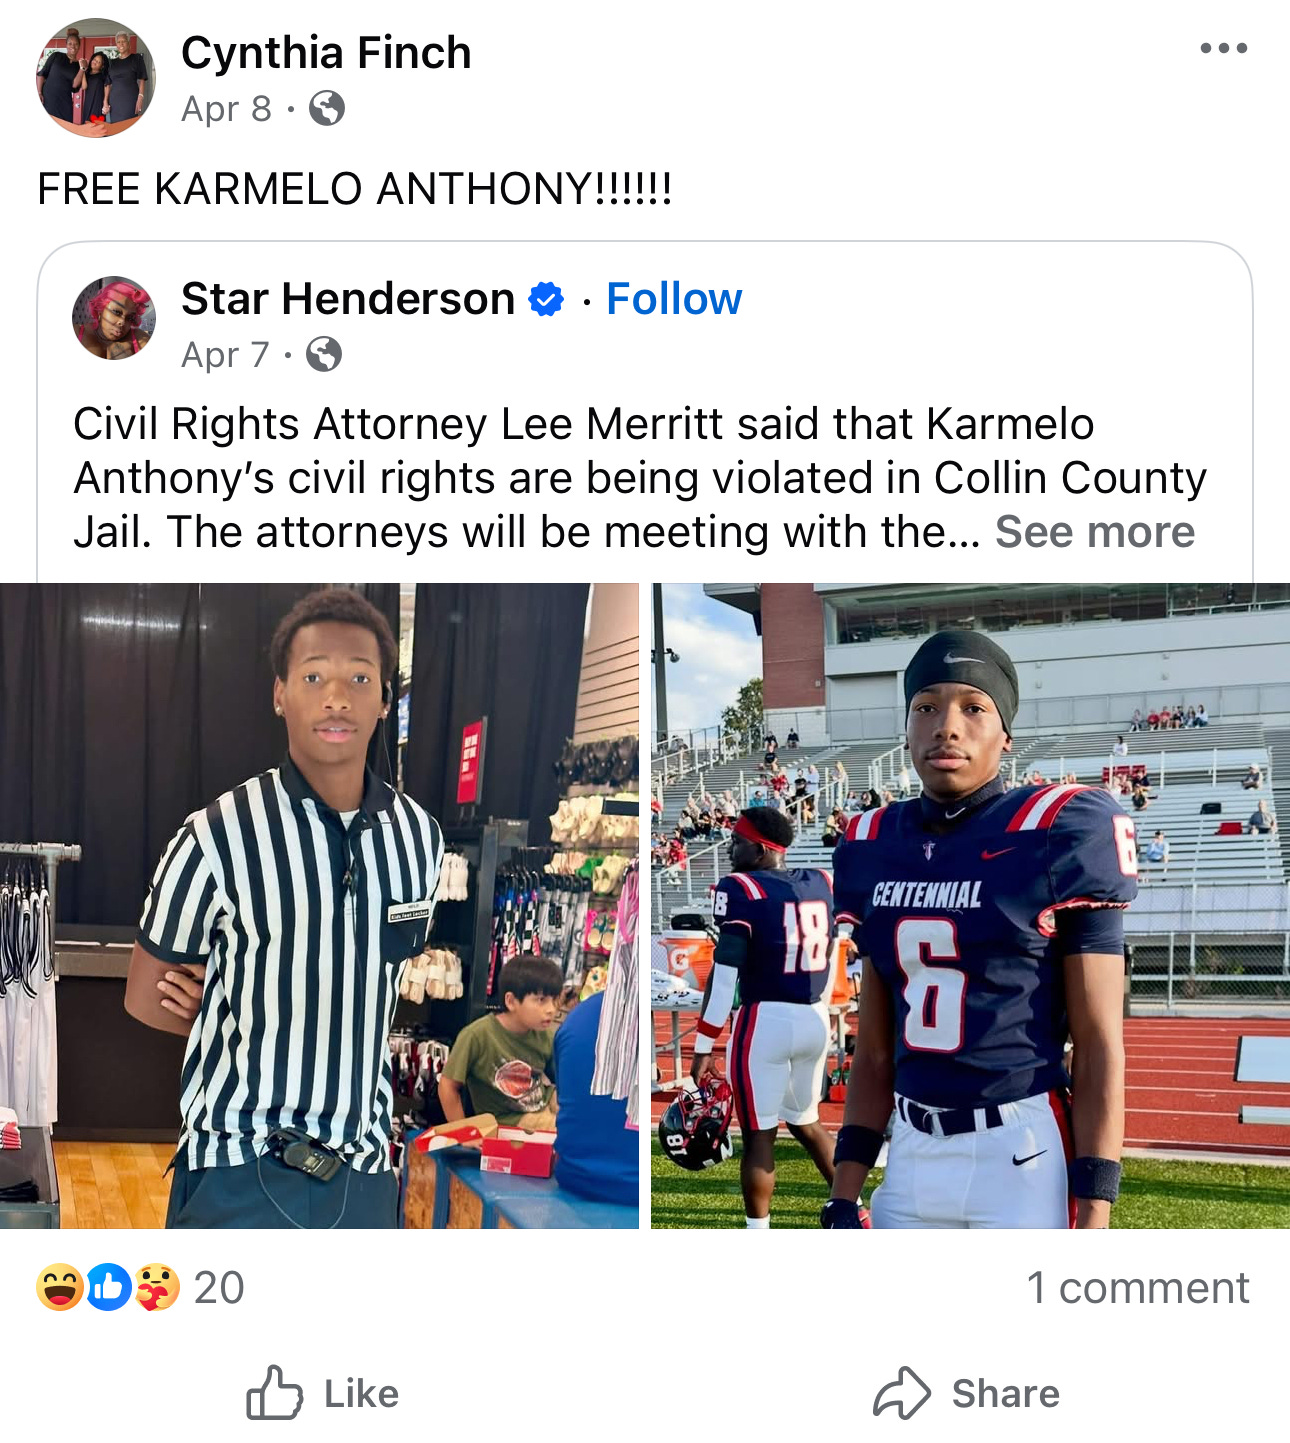View the 1 comment link
The image size is (1290, 1443).
point(1138,1288)
